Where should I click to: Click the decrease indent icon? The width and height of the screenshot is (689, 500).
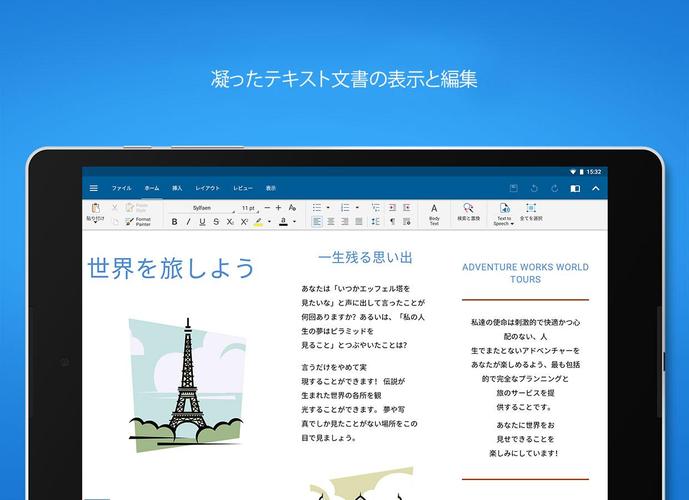click(392, 207)
